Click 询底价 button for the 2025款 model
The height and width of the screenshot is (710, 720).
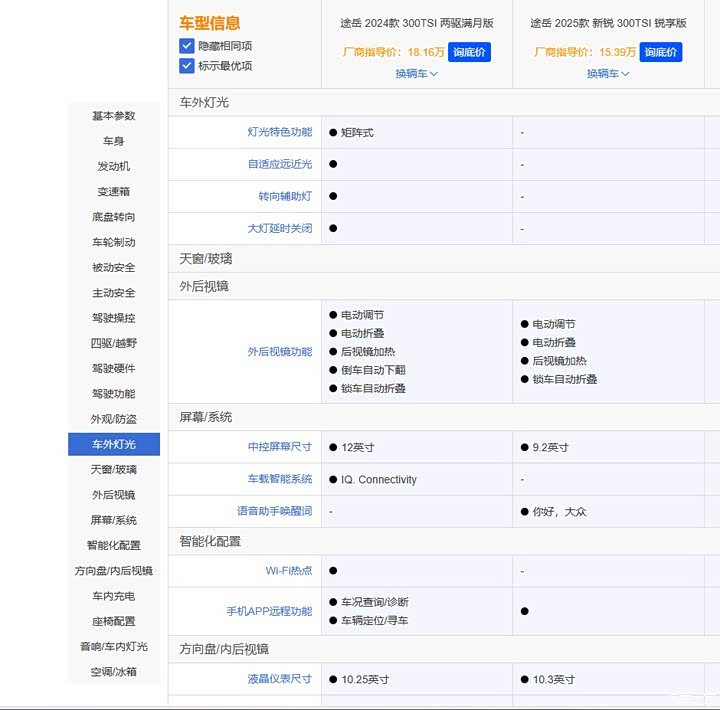[x=660, y=52]
